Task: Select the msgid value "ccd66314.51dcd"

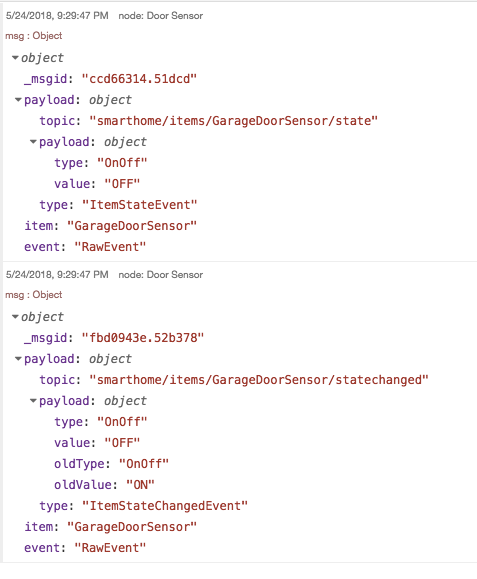Action: [139, 79]
